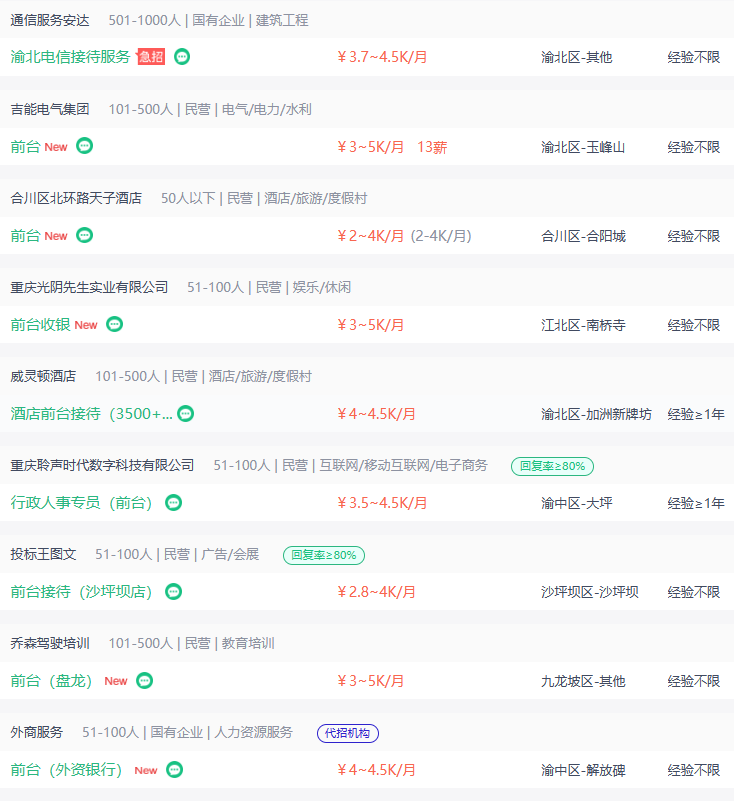Click chat icon beside 渝北电信接待服务
This screenshot has width=734, height=801.
tap(182, 57)
